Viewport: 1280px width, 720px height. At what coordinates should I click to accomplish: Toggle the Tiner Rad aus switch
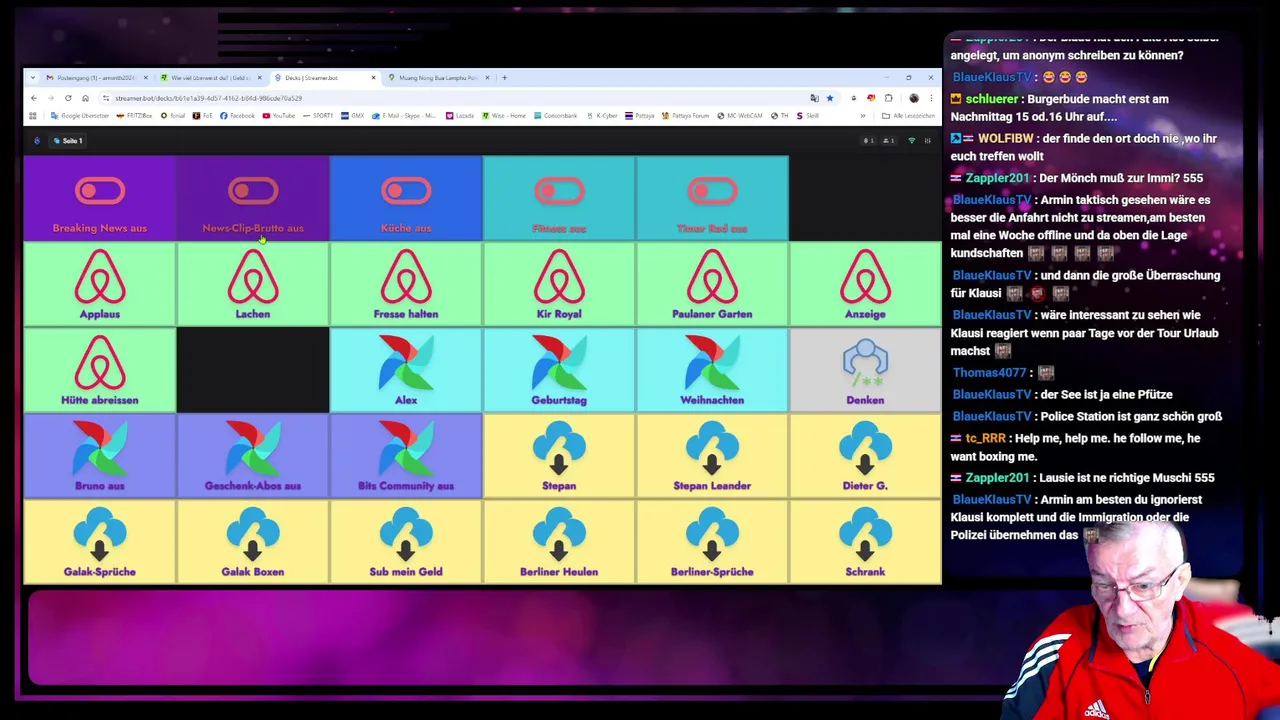pyautogui.click(x=711, y=198)
